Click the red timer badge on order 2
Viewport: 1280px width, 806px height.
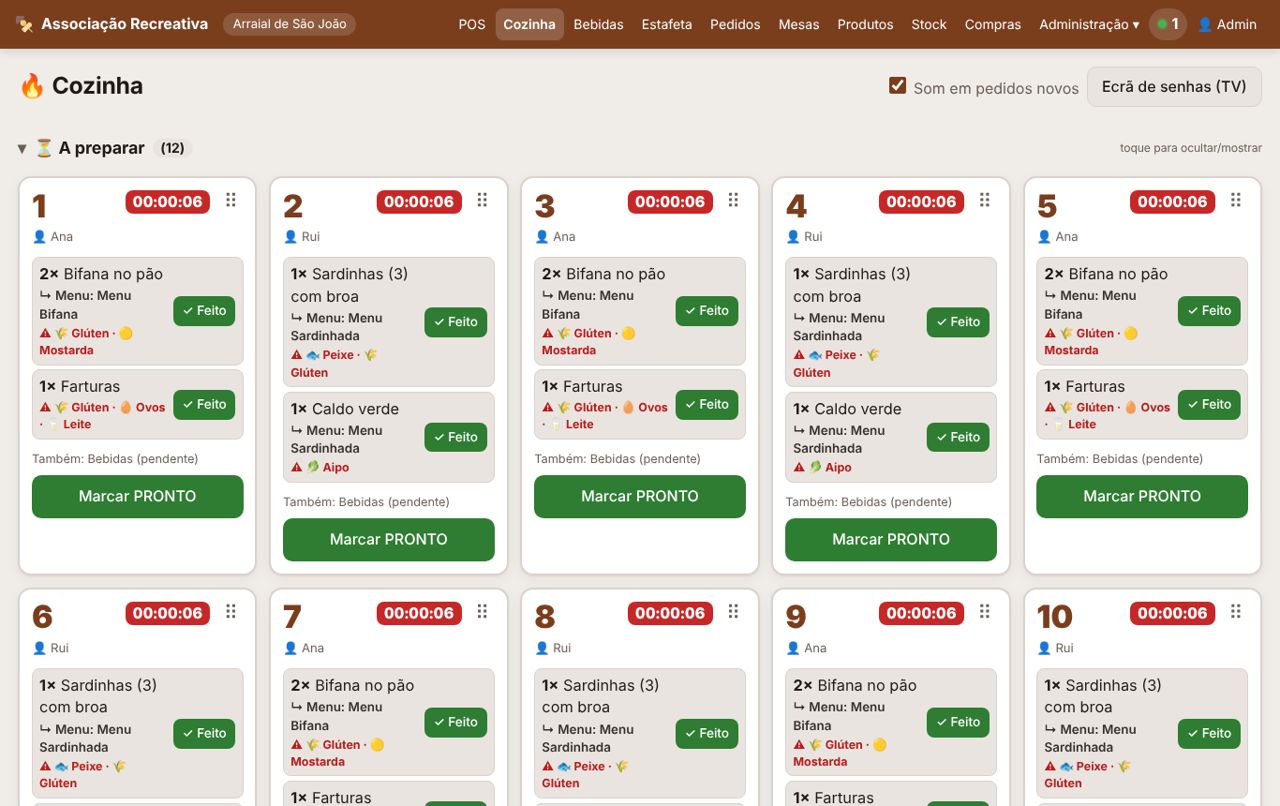pyautogui.click(x=419, y=201)
